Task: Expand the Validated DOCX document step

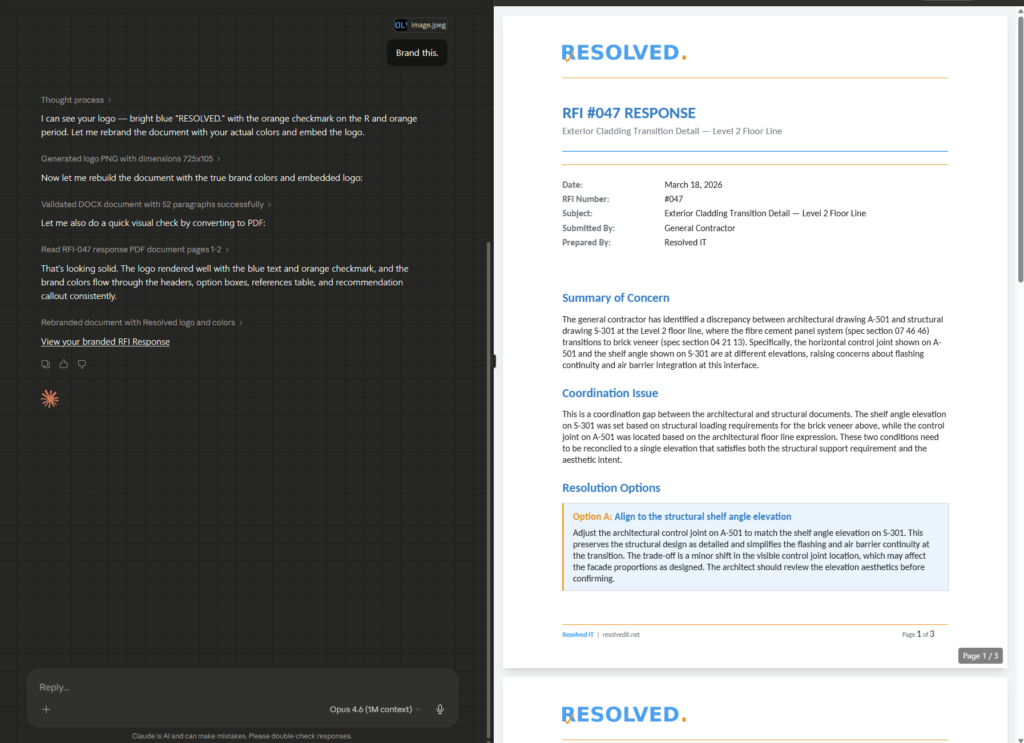Action: point(155,204)
